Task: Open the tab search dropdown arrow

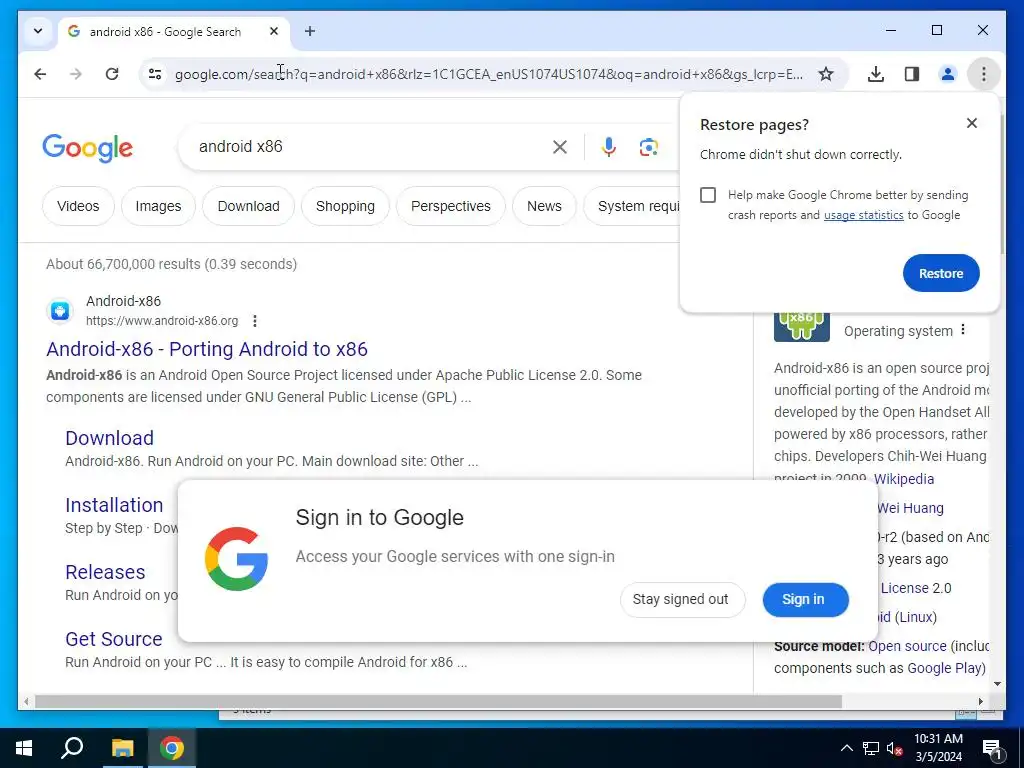Action: pyautogui.click(x=38, y=31)
